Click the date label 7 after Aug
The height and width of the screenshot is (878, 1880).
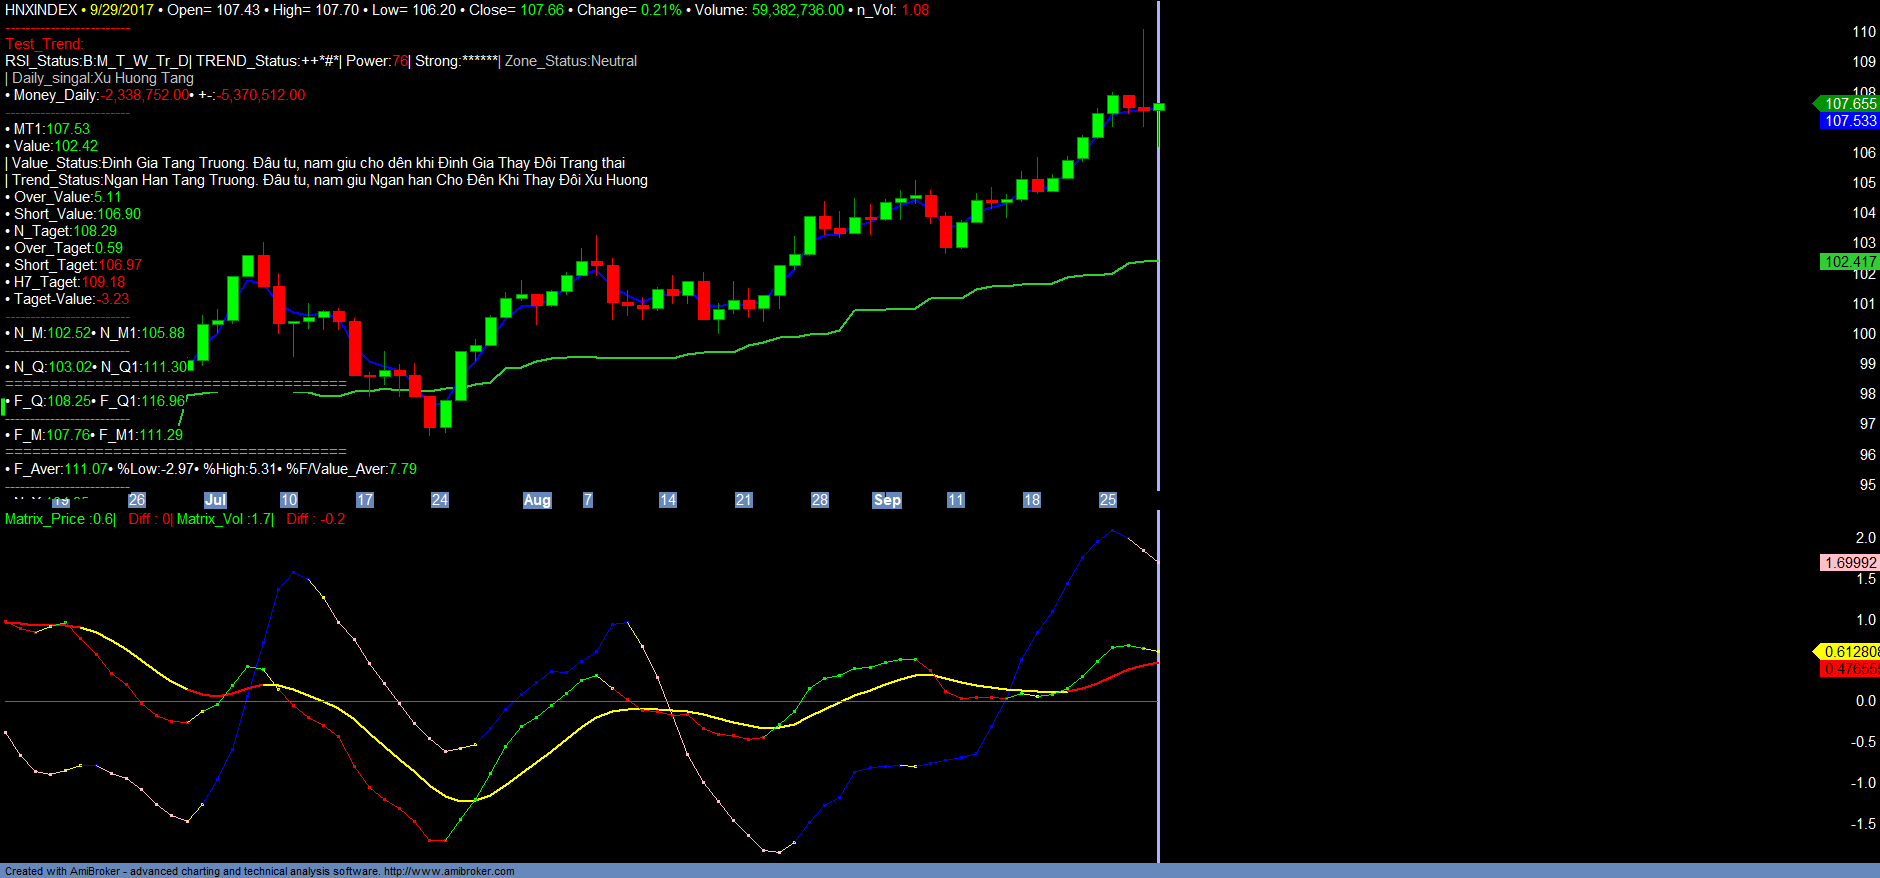coord(588,500)
